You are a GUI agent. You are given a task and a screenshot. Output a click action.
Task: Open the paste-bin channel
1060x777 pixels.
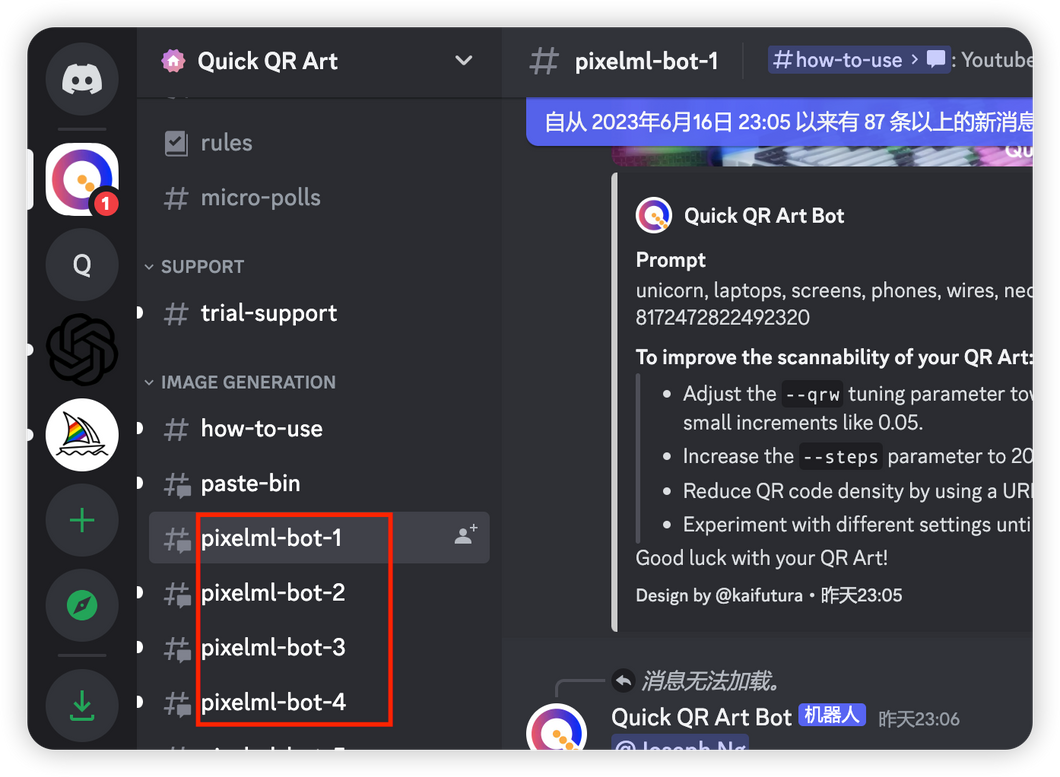point(319,484)
